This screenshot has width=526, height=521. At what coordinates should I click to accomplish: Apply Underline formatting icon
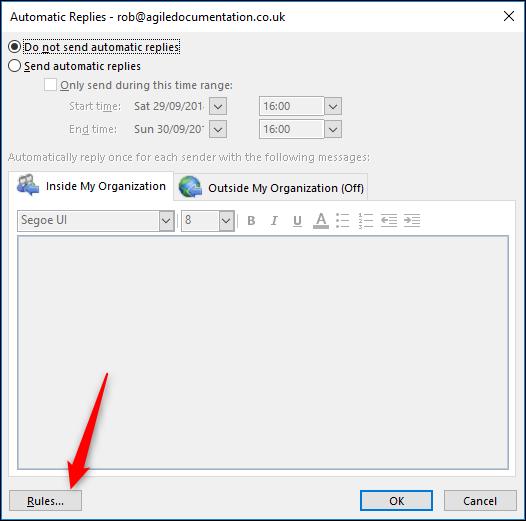coord(297,221)
